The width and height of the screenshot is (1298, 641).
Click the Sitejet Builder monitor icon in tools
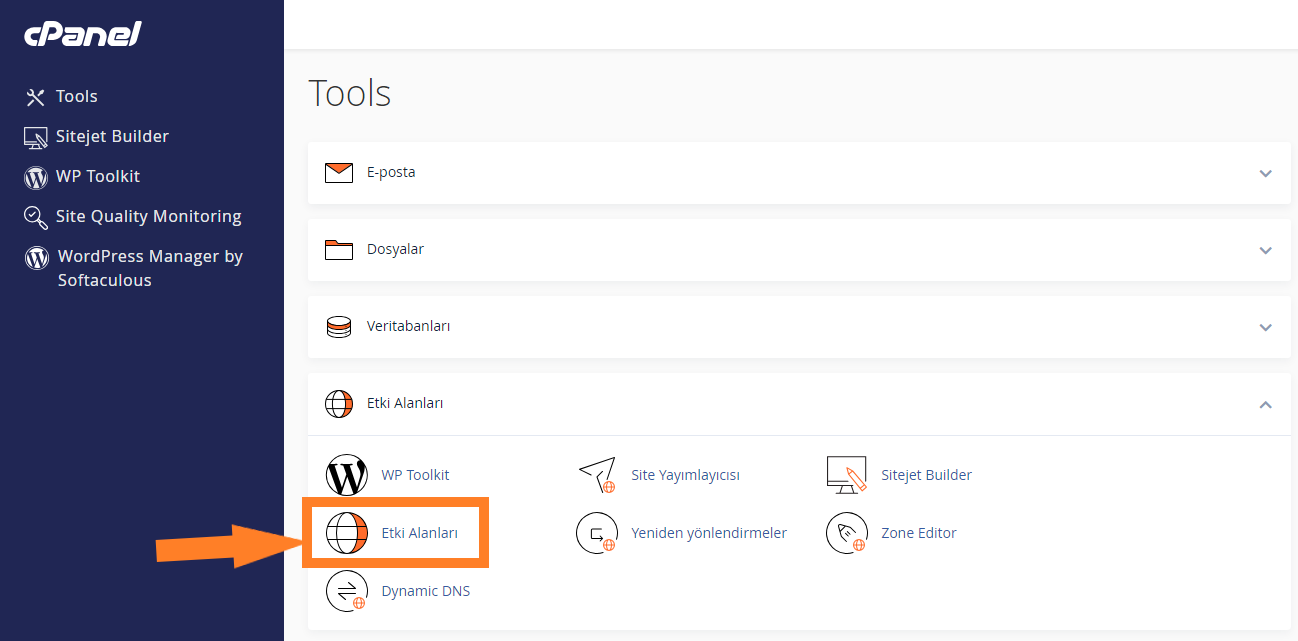click(x=847, y=475)
